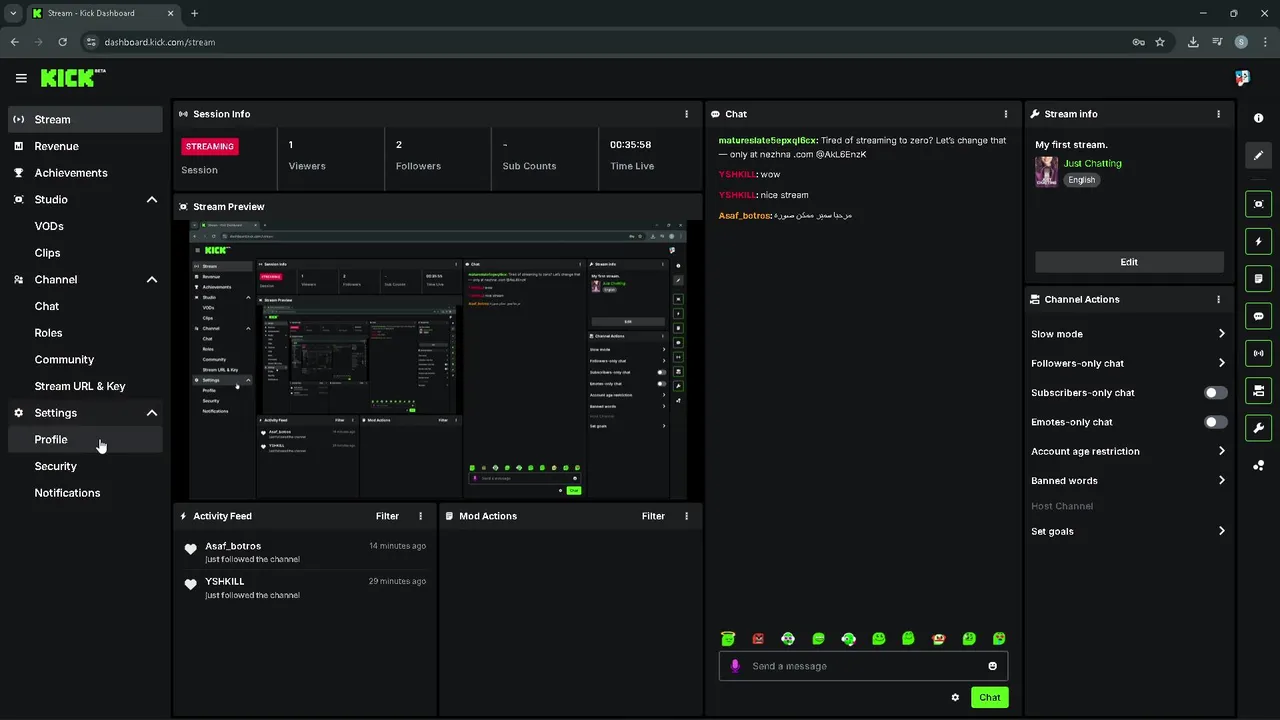The width and height of the screenshot is (1280, 720).
Task: Open Stream info kebab menu
Action: coord(1218,114)
